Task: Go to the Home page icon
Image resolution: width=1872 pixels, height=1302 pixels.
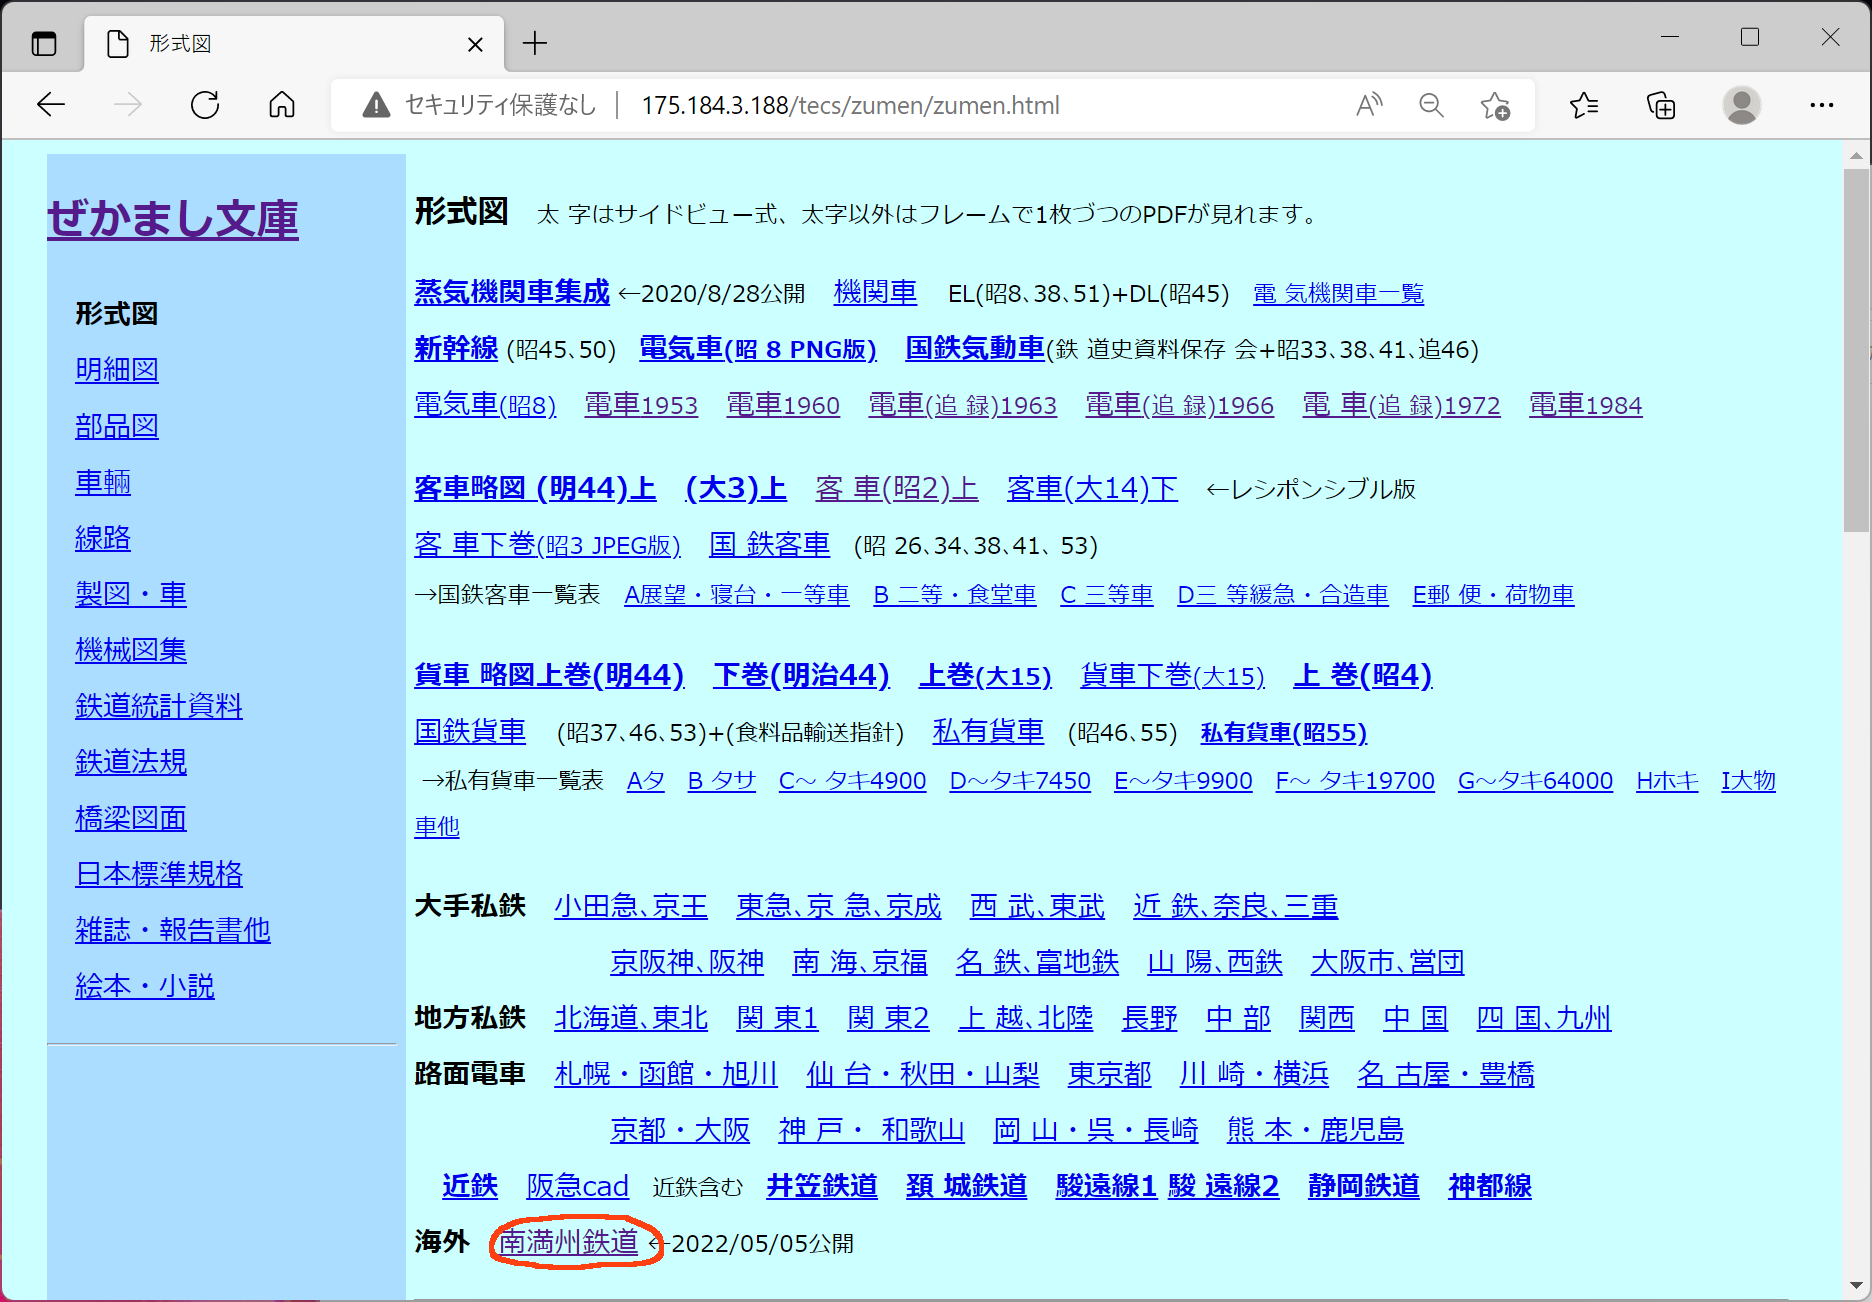Action: [x=282, y=105]
